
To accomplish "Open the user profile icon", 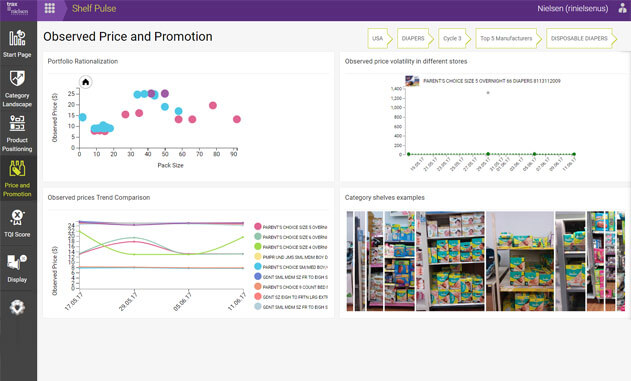I will (622, 8).
